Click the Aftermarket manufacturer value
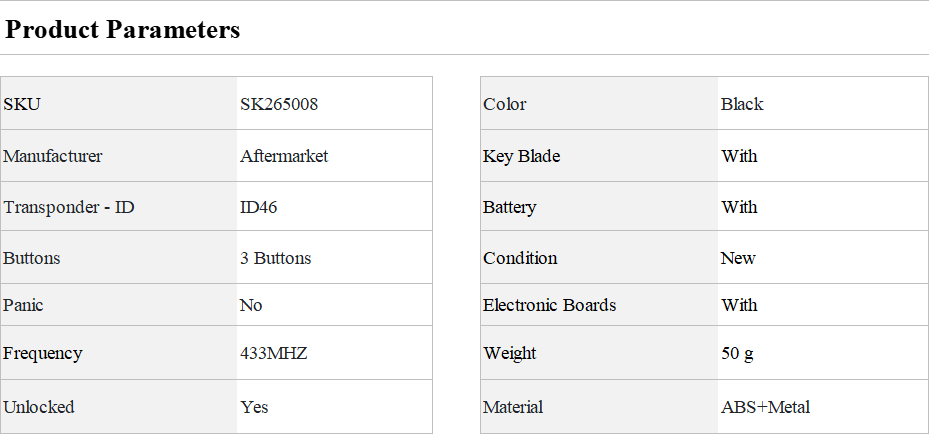The image size is (929, 434). 284,156
